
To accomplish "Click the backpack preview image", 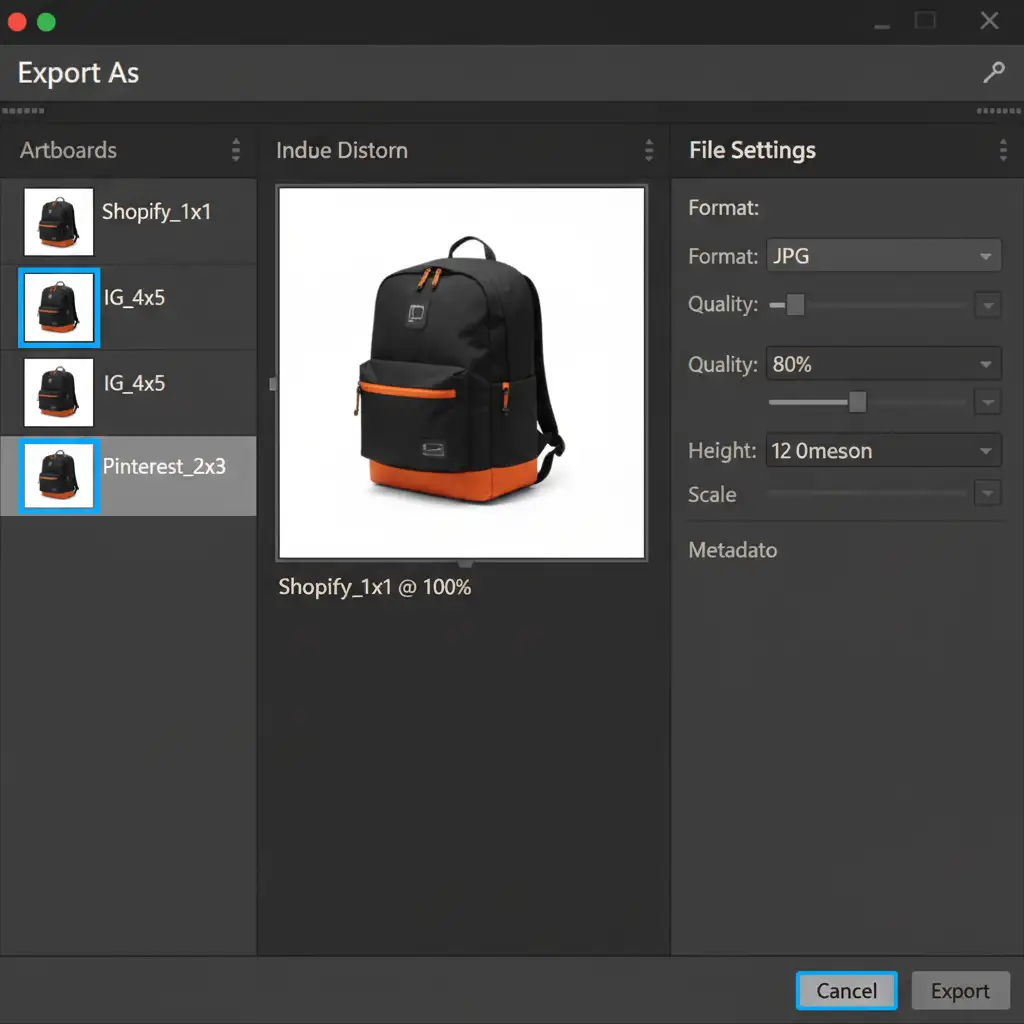I will pyautogui.click(x=462, y=372).
